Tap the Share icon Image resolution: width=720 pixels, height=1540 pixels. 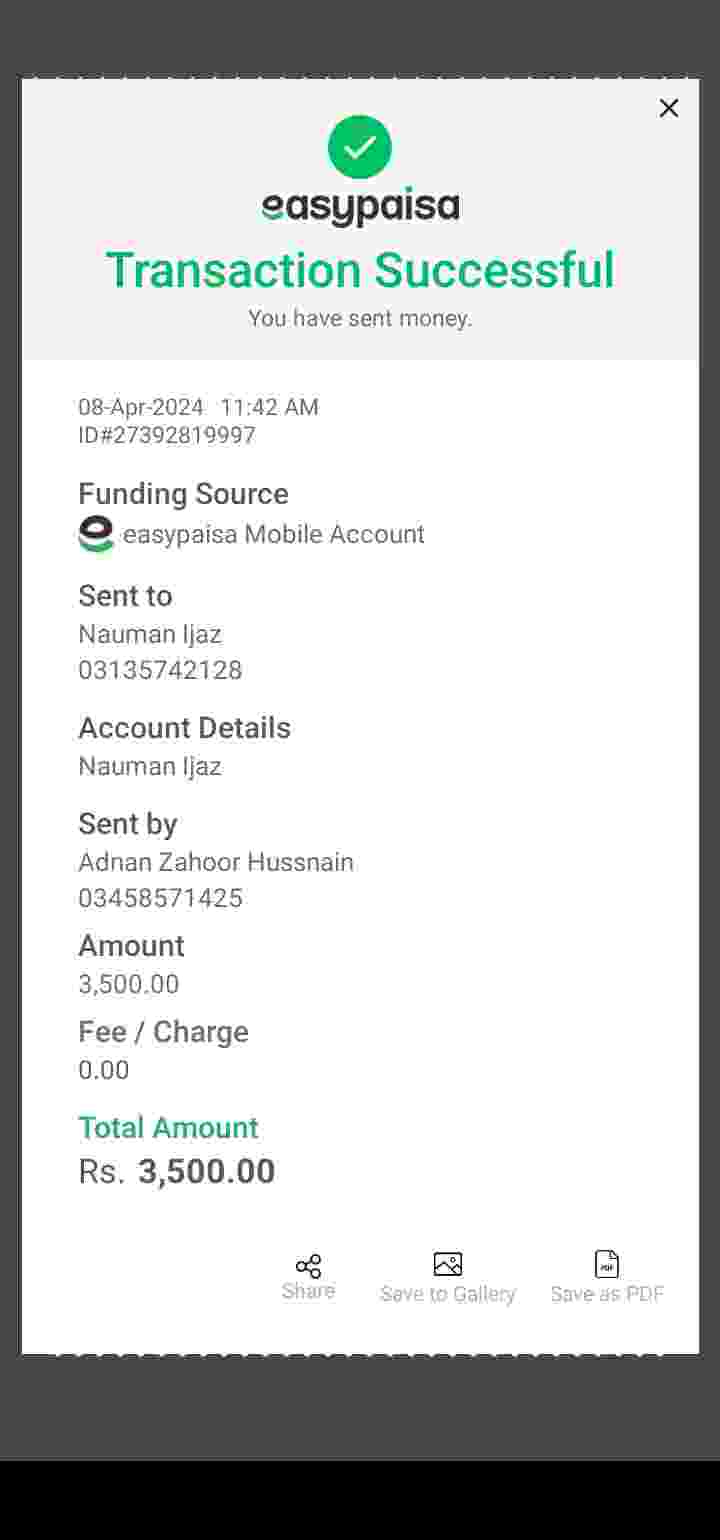click(x=308, y=1266)
